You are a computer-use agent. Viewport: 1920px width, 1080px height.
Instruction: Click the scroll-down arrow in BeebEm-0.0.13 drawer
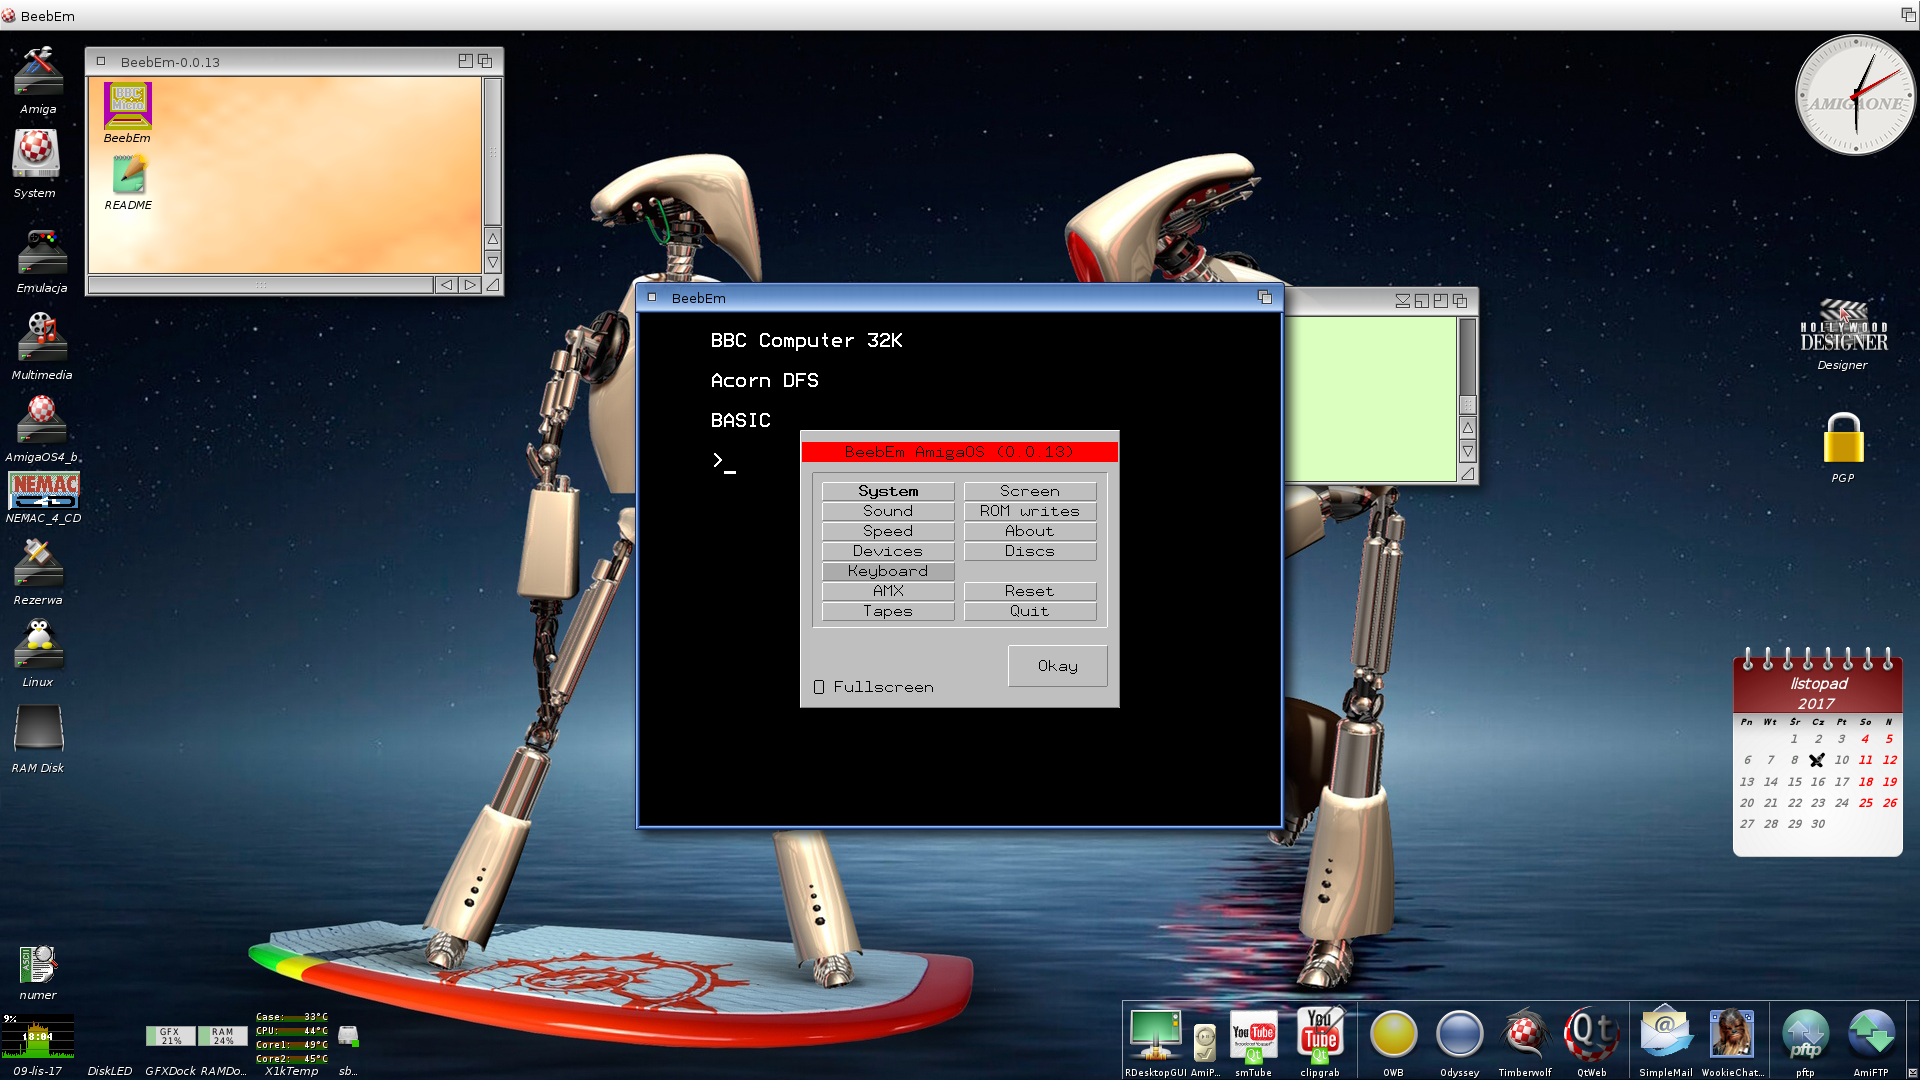coord(492,262)
